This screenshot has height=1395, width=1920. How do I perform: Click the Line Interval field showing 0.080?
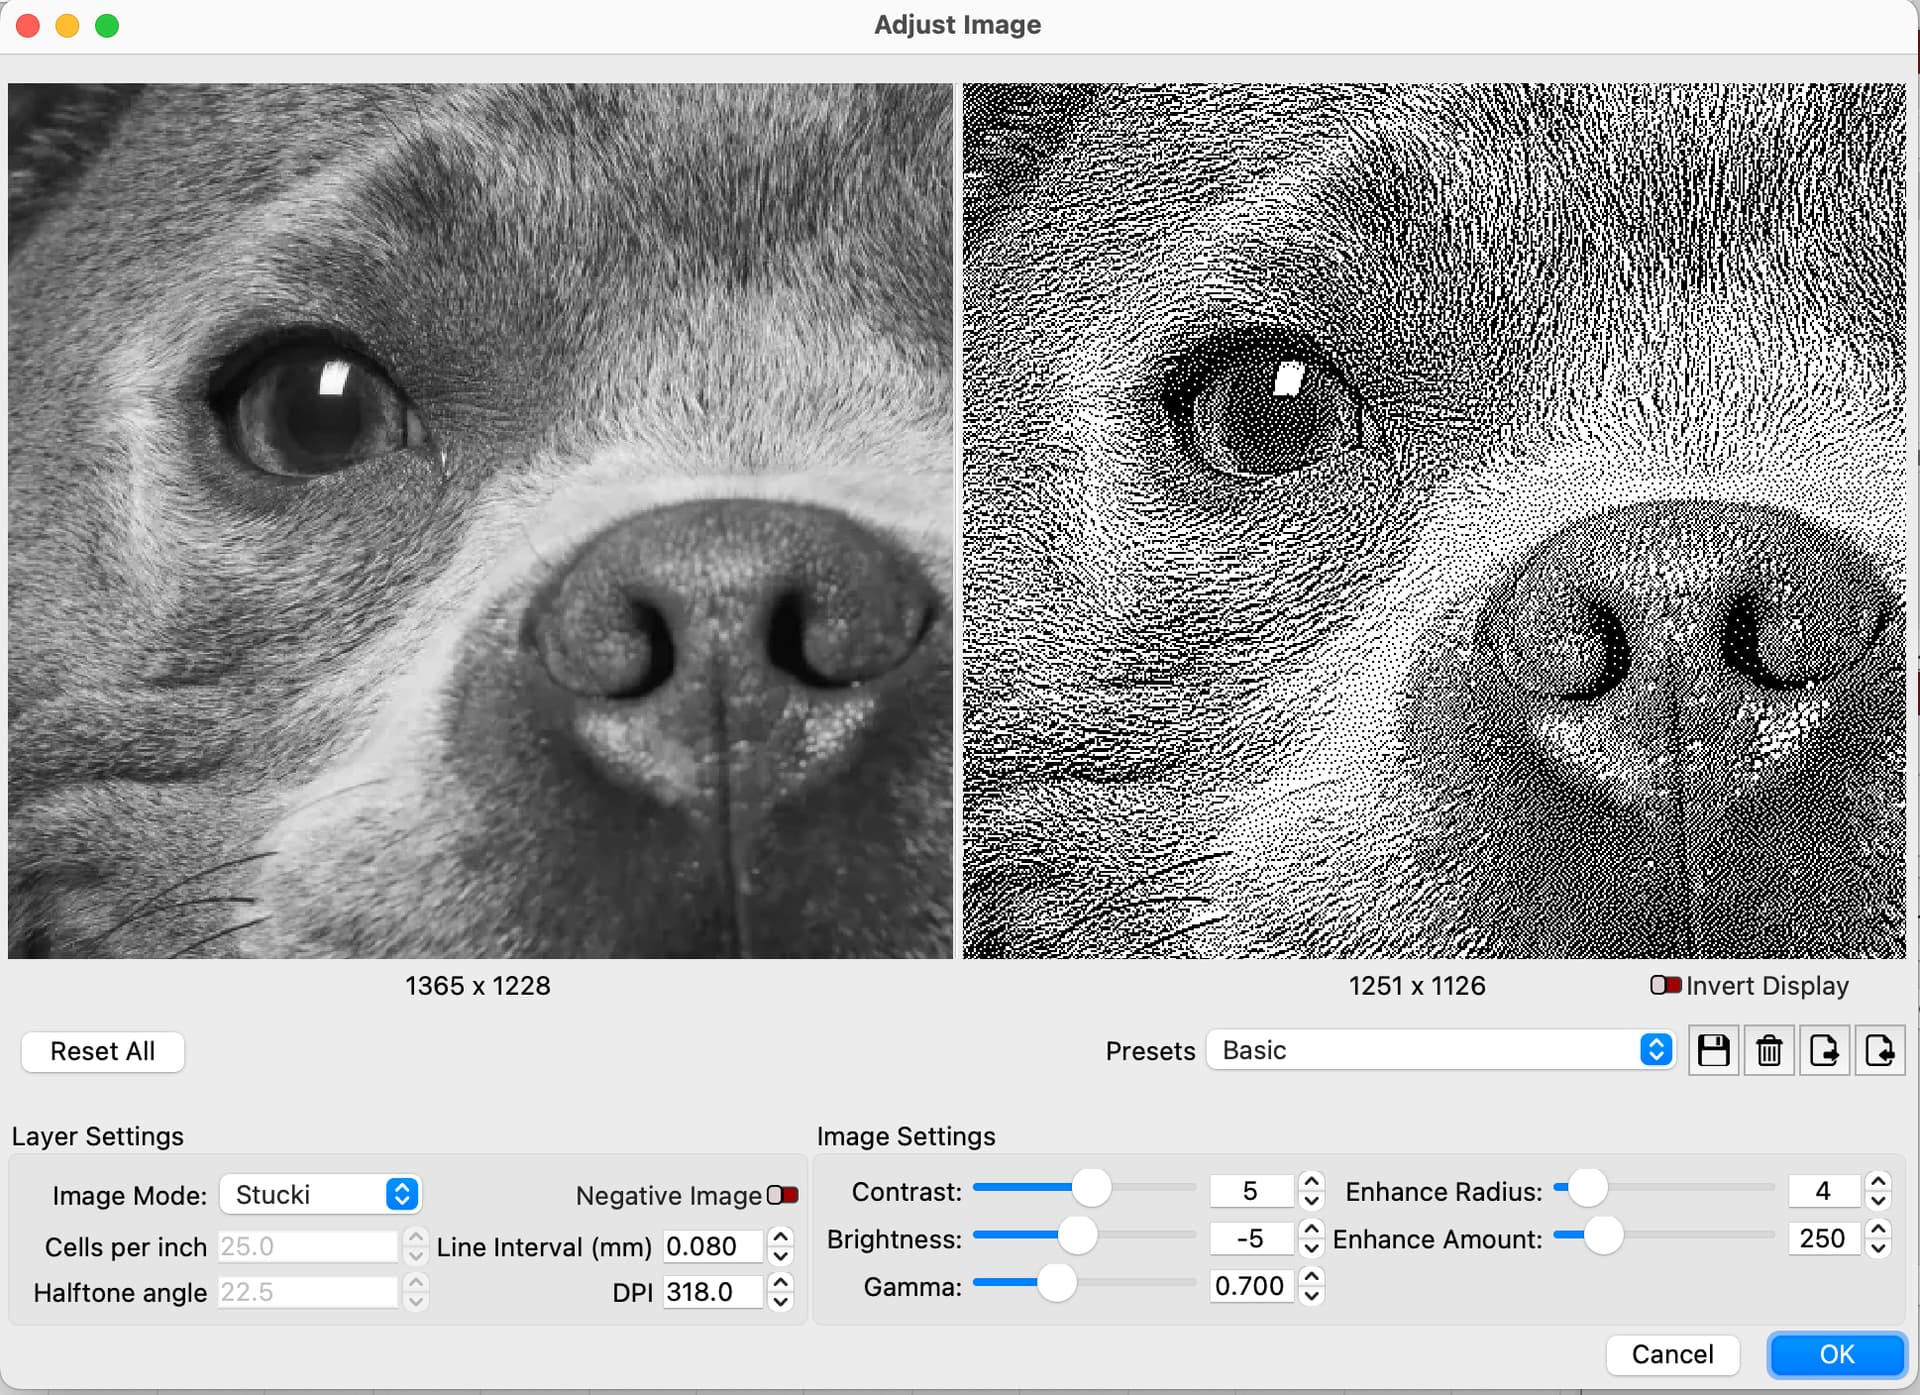(713, 1246)
